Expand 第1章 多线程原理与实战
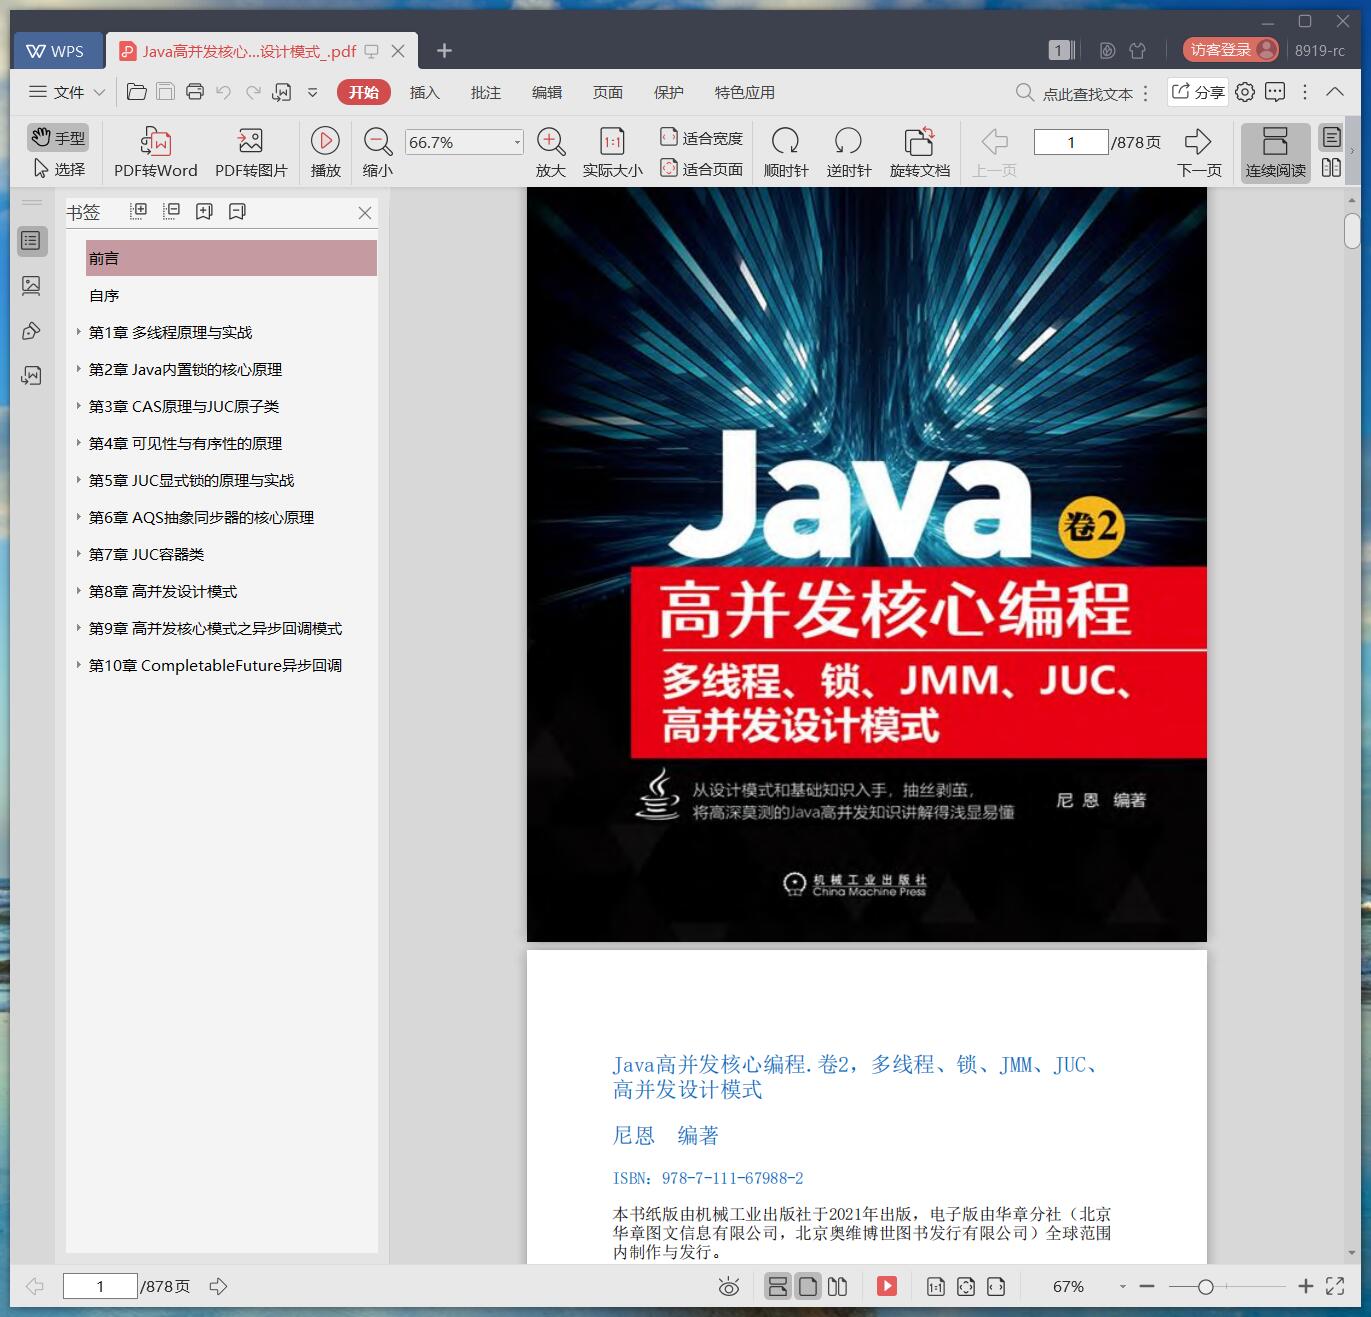1371x1317 pixels. click(x=79, y=332)
